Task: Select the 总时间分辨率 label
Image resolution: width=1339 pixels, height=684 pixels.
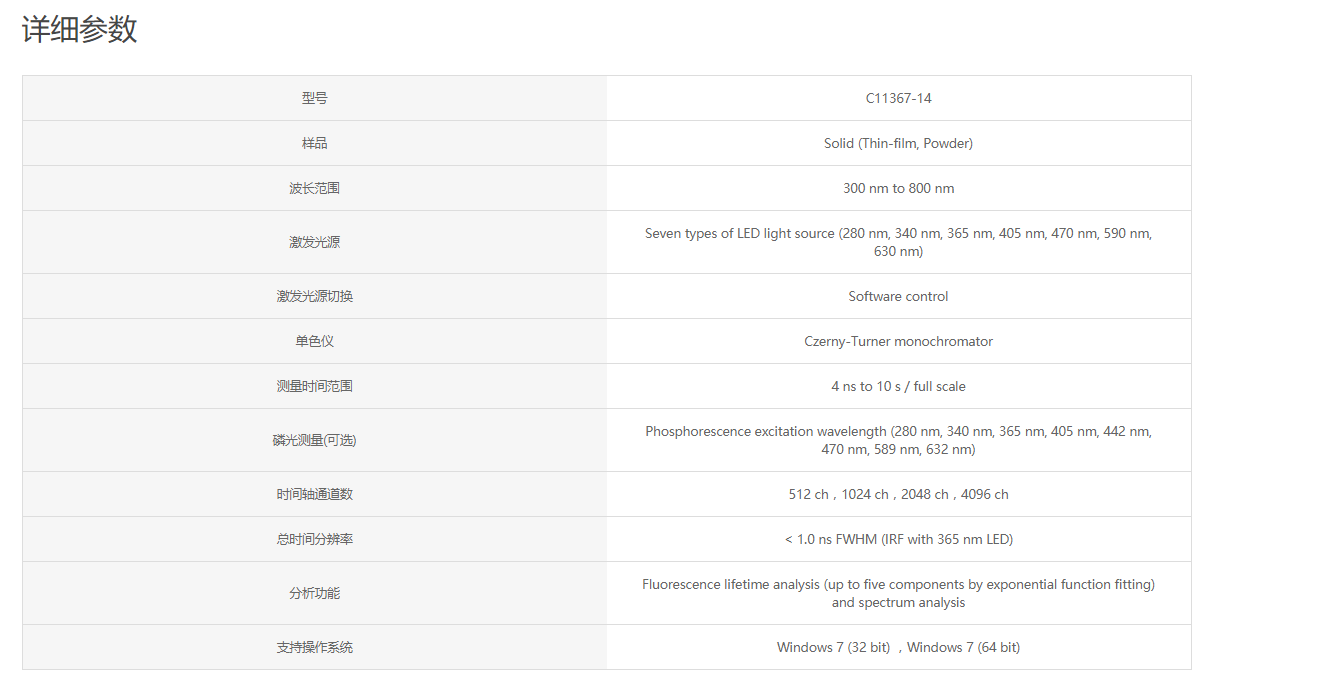Action: pyautogui.click(x=314, y=539)
